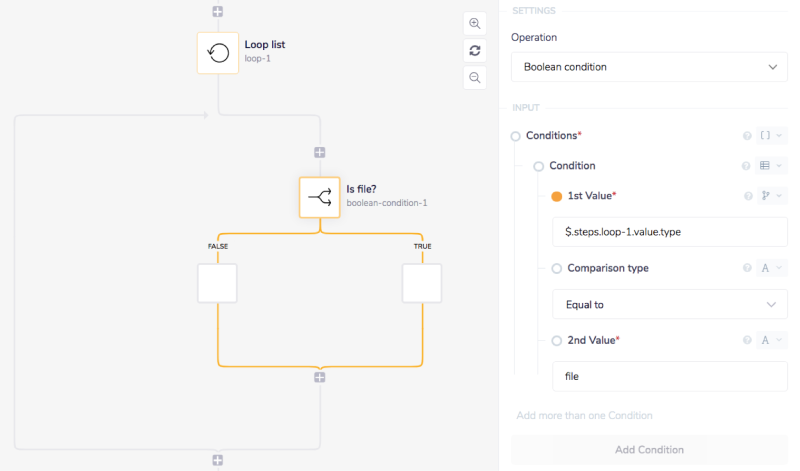Click the Loop list step icon
The image size is (800, 471).
click(218, 52)
